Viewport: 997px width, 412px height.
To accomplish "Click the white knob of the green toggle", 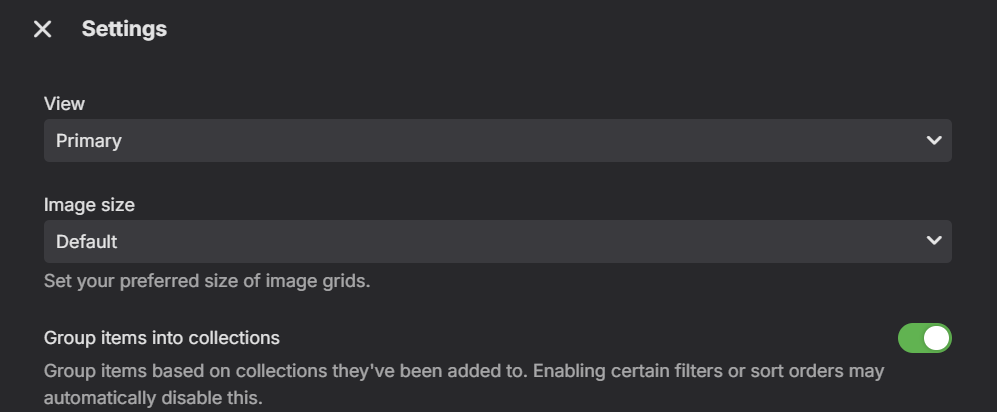I will 936,338.
